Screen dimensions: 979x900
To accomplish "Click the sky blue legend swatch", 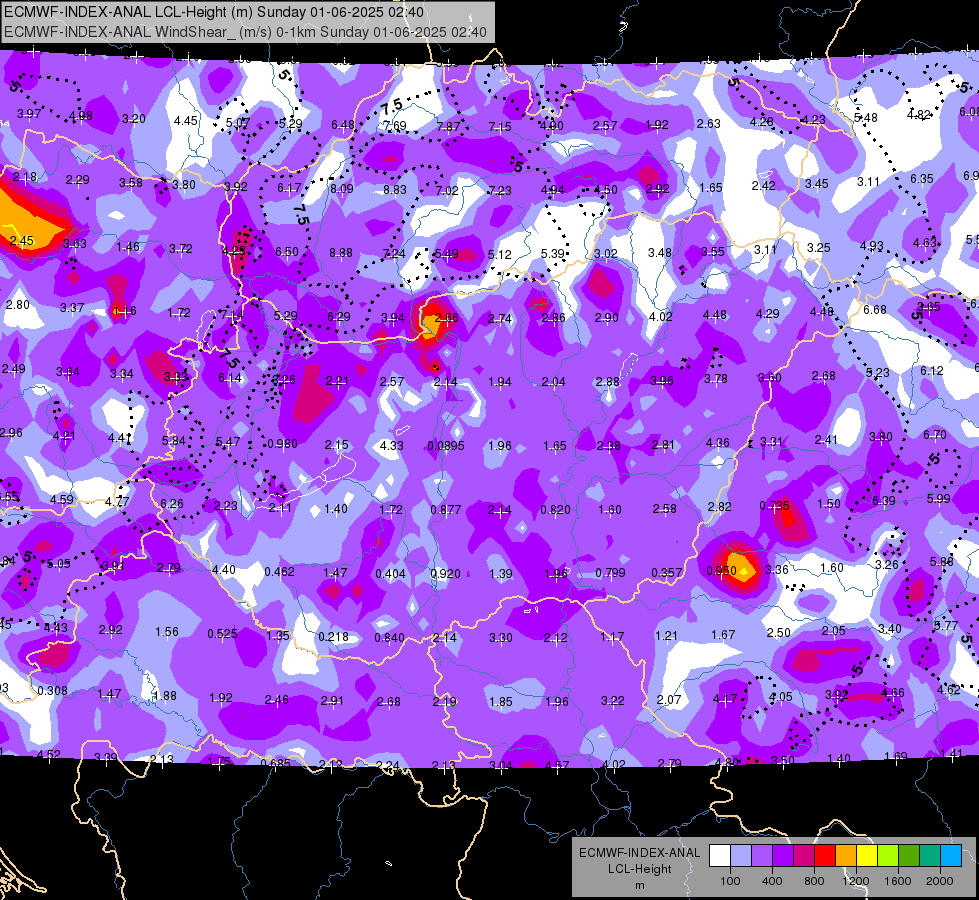I will coord(952,856).
